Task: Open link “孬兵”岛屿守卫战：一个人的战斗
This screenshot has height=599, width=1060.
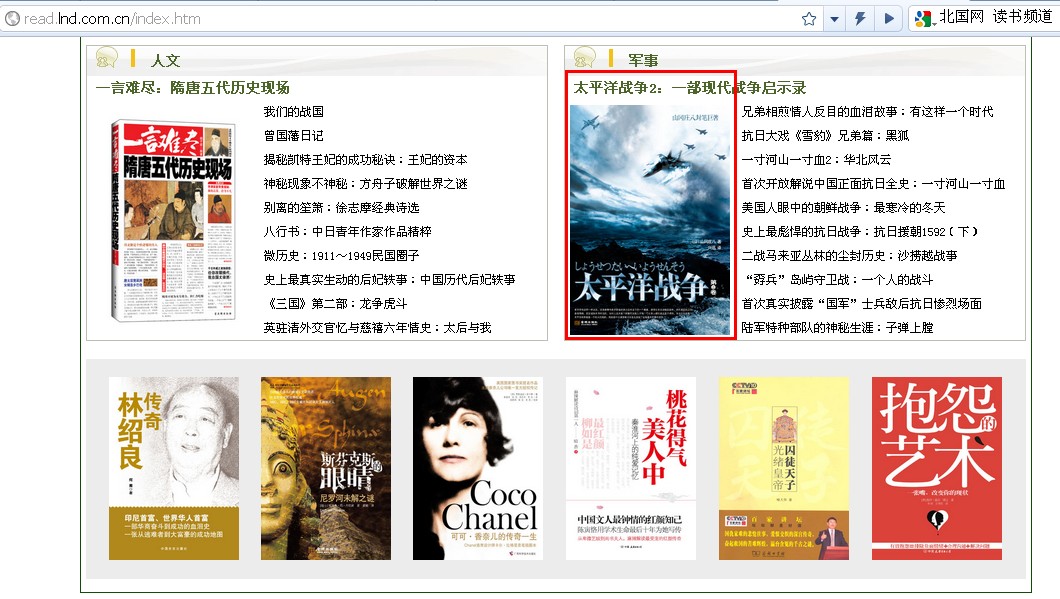Action: pyautogui.click(x=838, y=280)
